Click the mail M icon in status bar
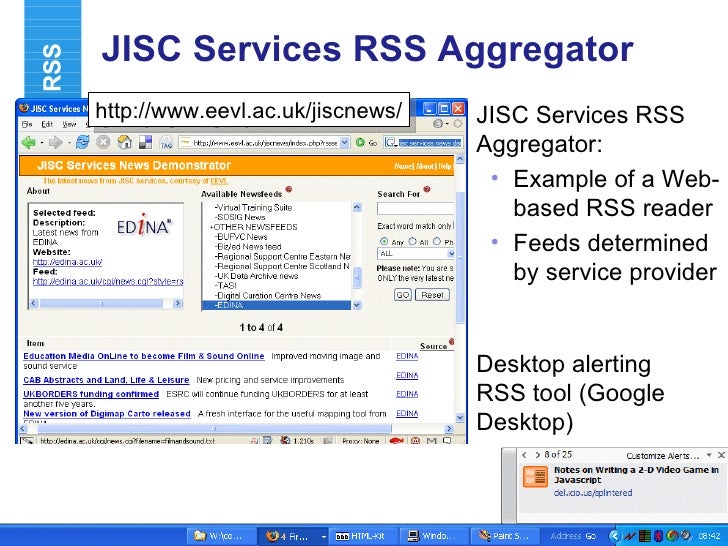Image resolution: width=728 pixels, height=546 pixels. click(431, 440)
